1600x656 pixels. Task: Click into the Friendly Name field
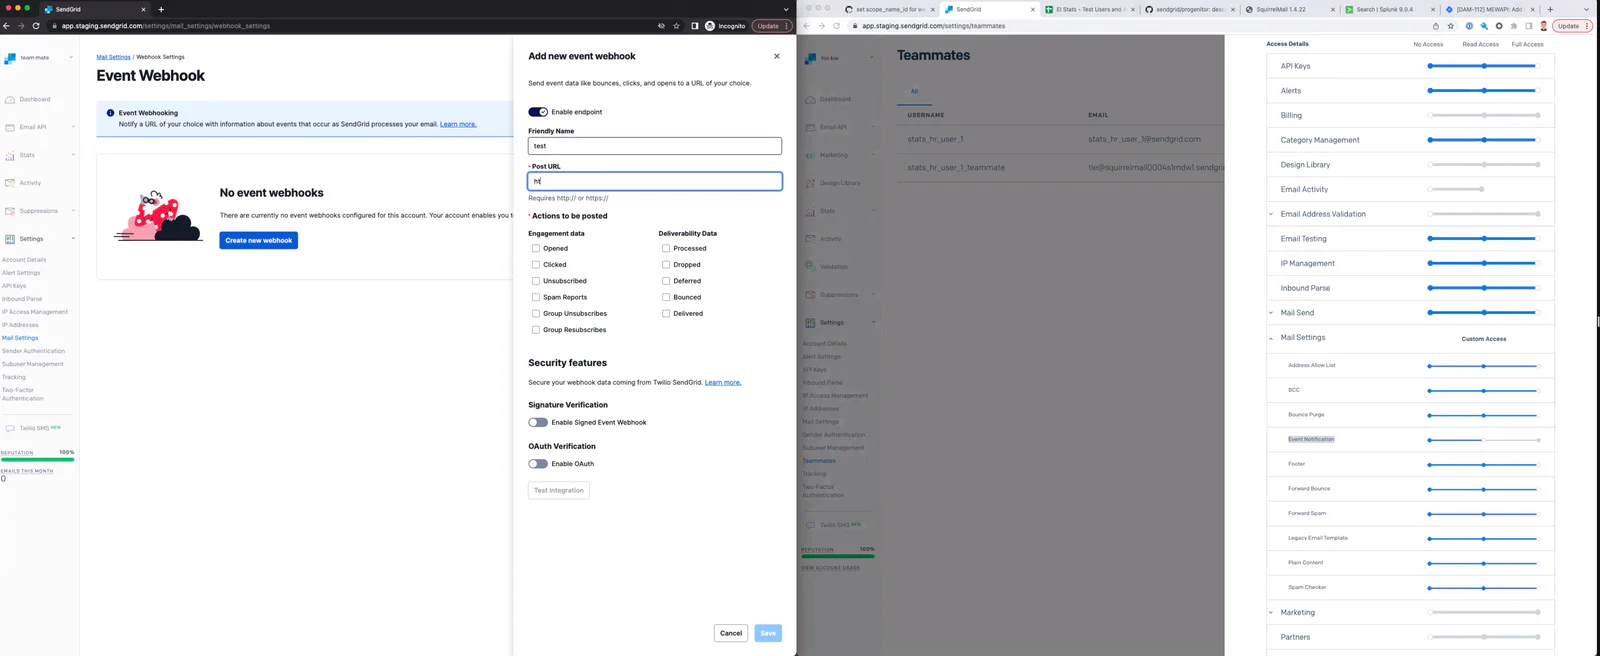tap(655, 146)
